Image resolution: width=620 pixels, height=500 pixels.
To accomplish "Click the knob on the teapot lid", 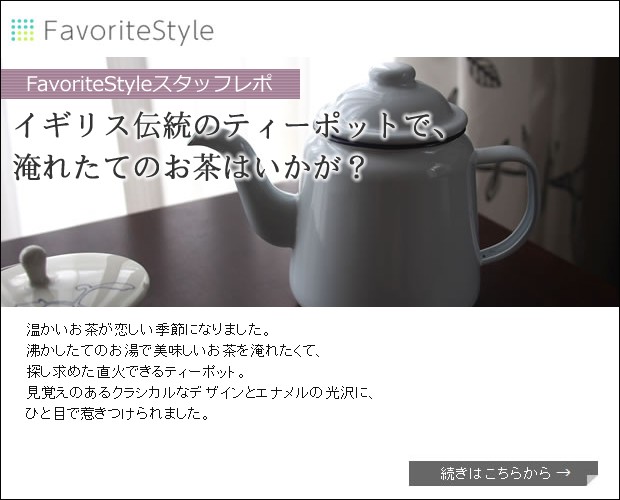I will pyautogui.click(x=392, y=74).
